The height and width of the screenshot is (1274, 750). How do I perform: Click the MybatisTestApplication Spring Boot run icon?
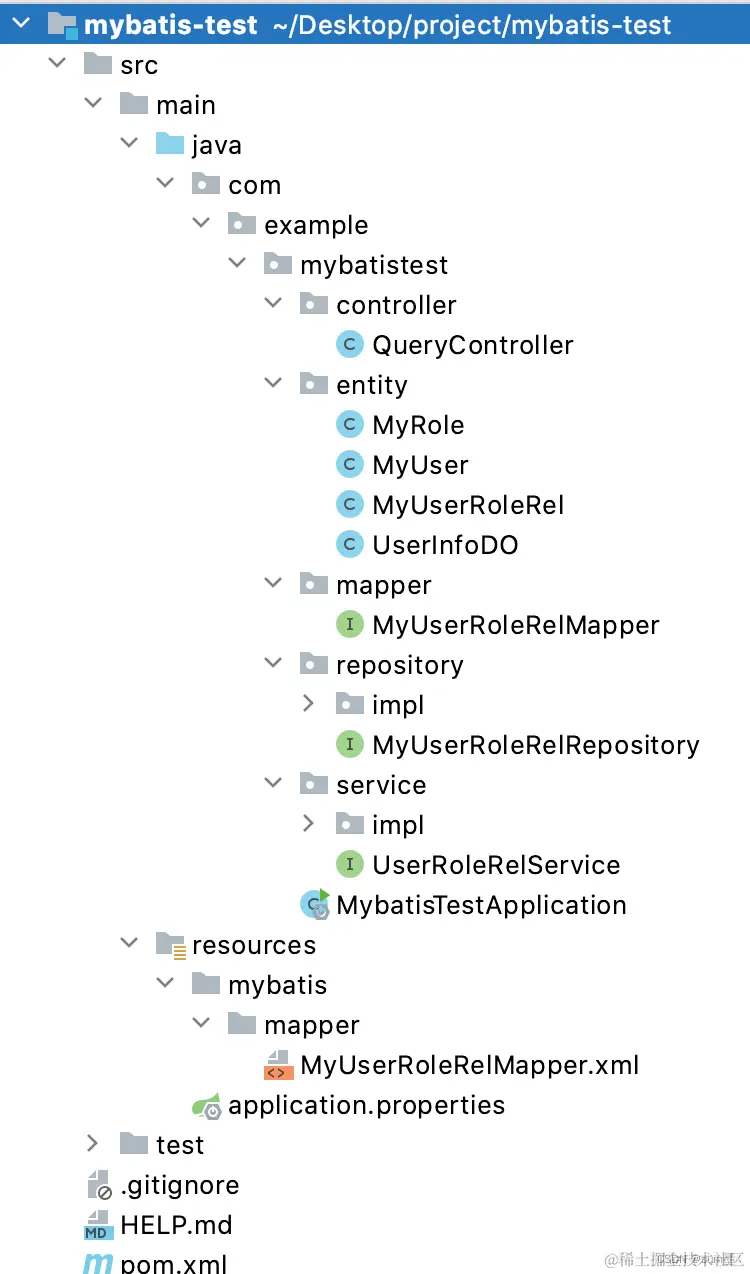pyautogui.click(x=315, y=905)
